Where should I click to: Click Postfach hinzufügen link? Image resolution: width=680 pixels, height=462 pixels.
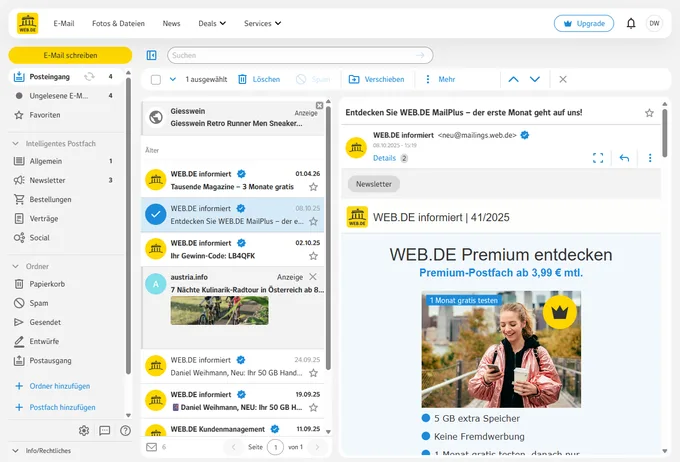click(62, 407)
